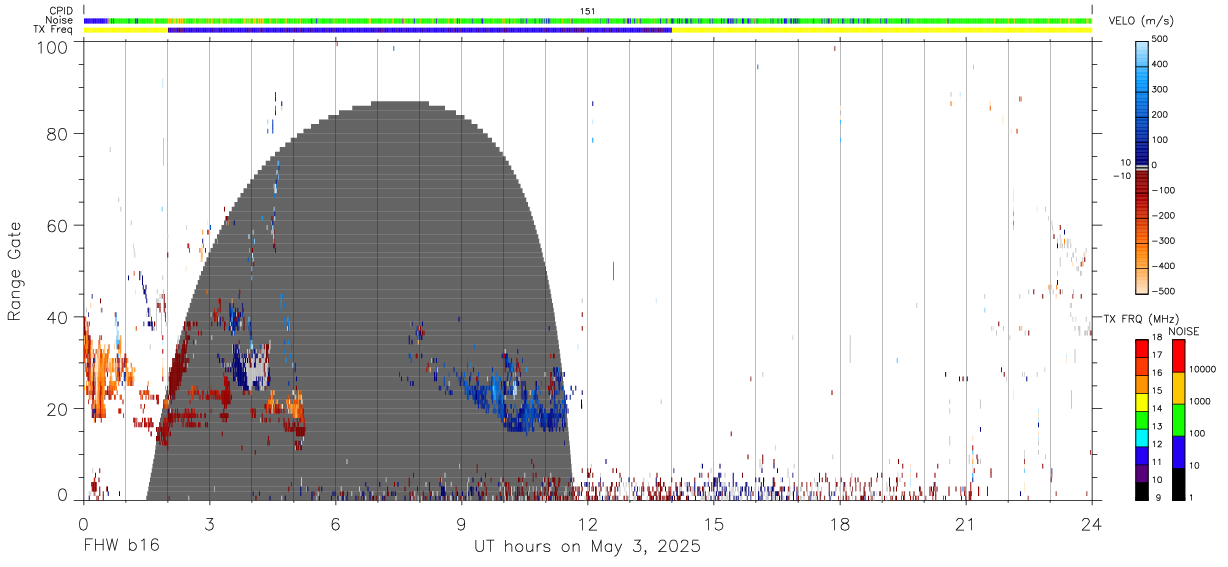Click the CPID value '151'
The image size is (1228, 567).
tap(588, 11)
